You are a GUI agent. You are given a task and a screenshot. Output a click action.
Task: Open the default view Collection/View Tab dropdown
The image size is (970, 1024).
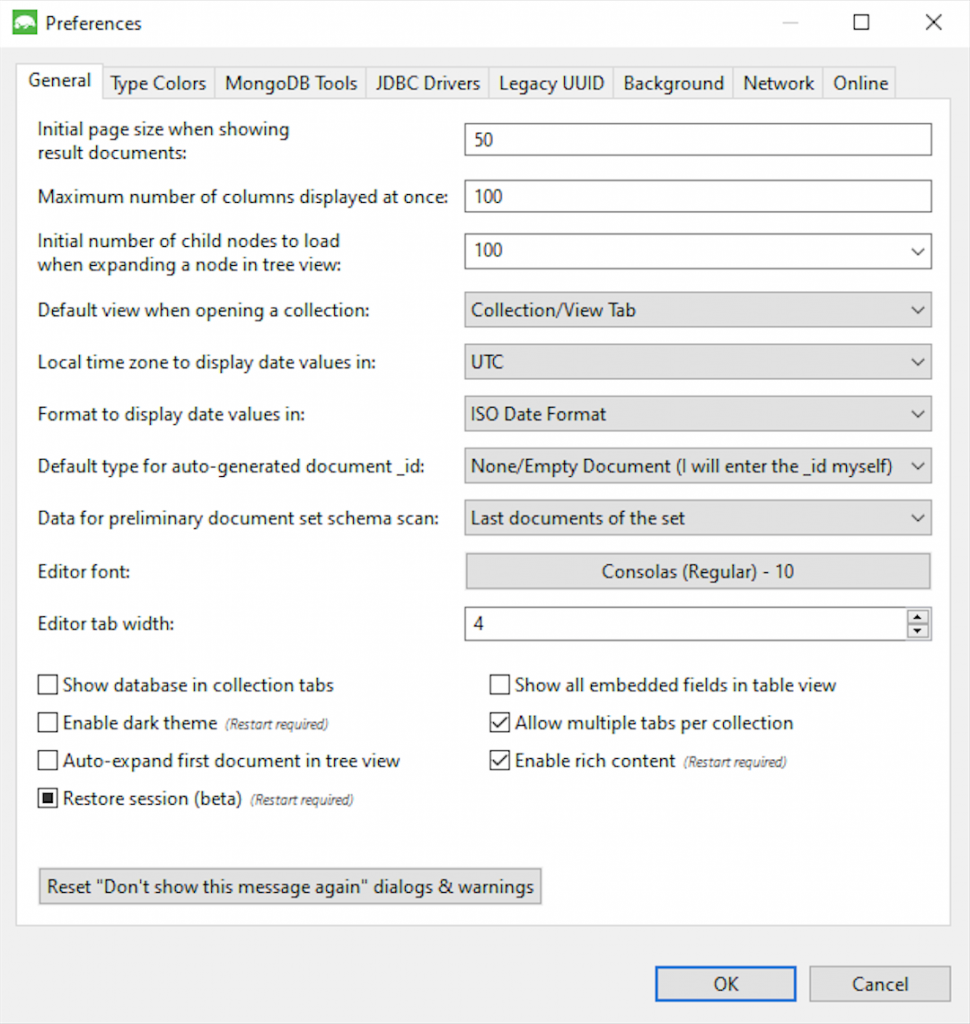pos(698,310)
